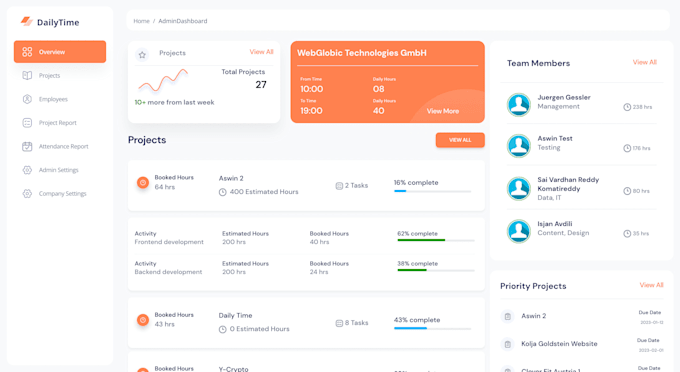
Task: Click the projects trend line chart
Action: pyautogui.click(x=163, y=81)
